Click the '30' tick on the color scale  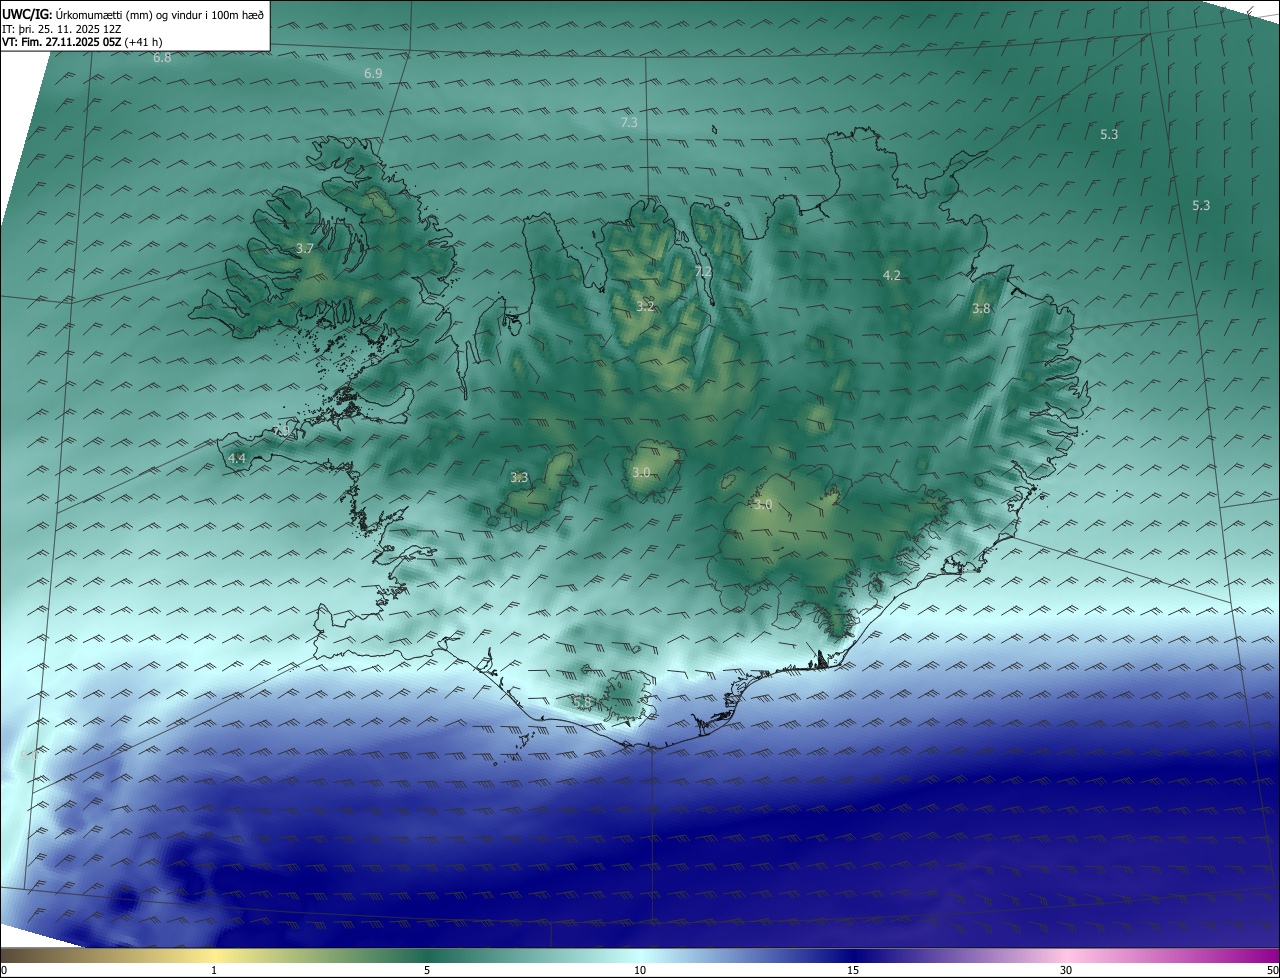tap(1066, 970)
